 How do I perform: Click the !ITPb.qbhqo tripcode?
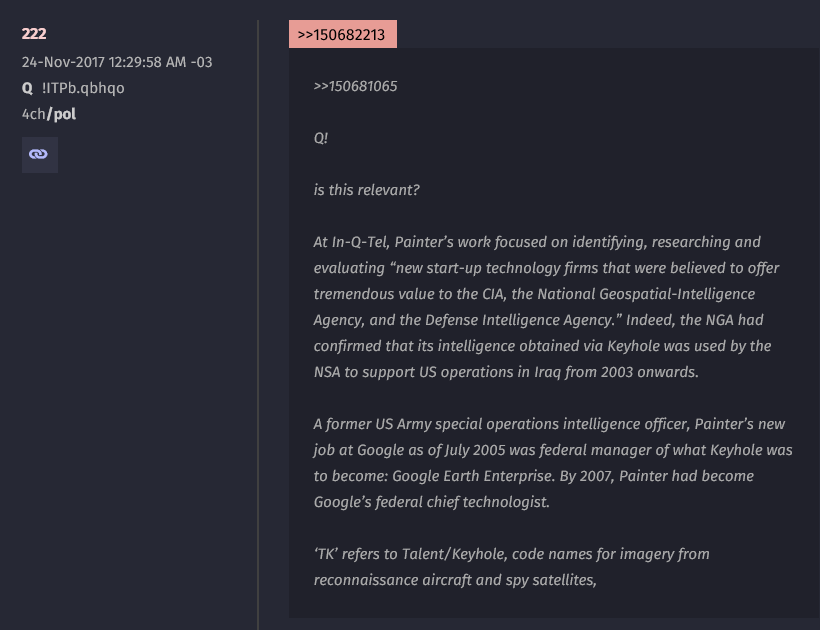pyautogui.click(x=83, y=88)
